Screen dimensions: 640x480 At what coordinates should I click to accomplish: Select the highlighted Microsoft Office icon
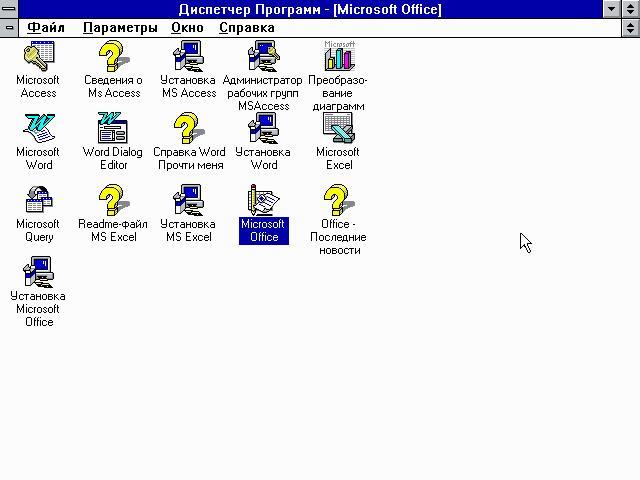tap(264, 200)
